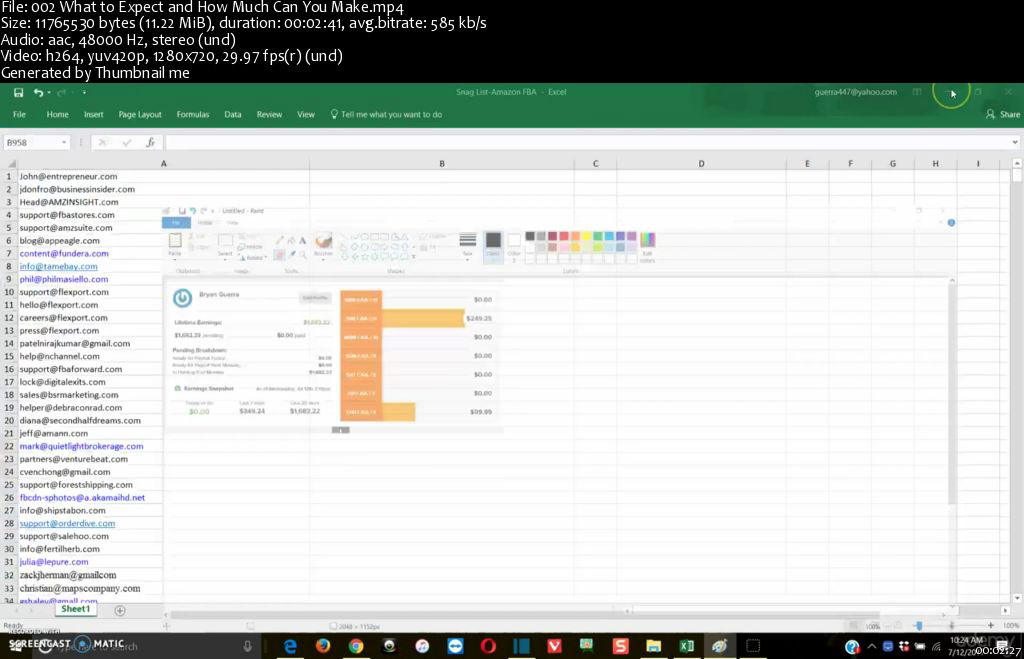Select the Sheet1 worksheet tab
This screenshot has width=1024, height=659.
(x=76, y=609)
